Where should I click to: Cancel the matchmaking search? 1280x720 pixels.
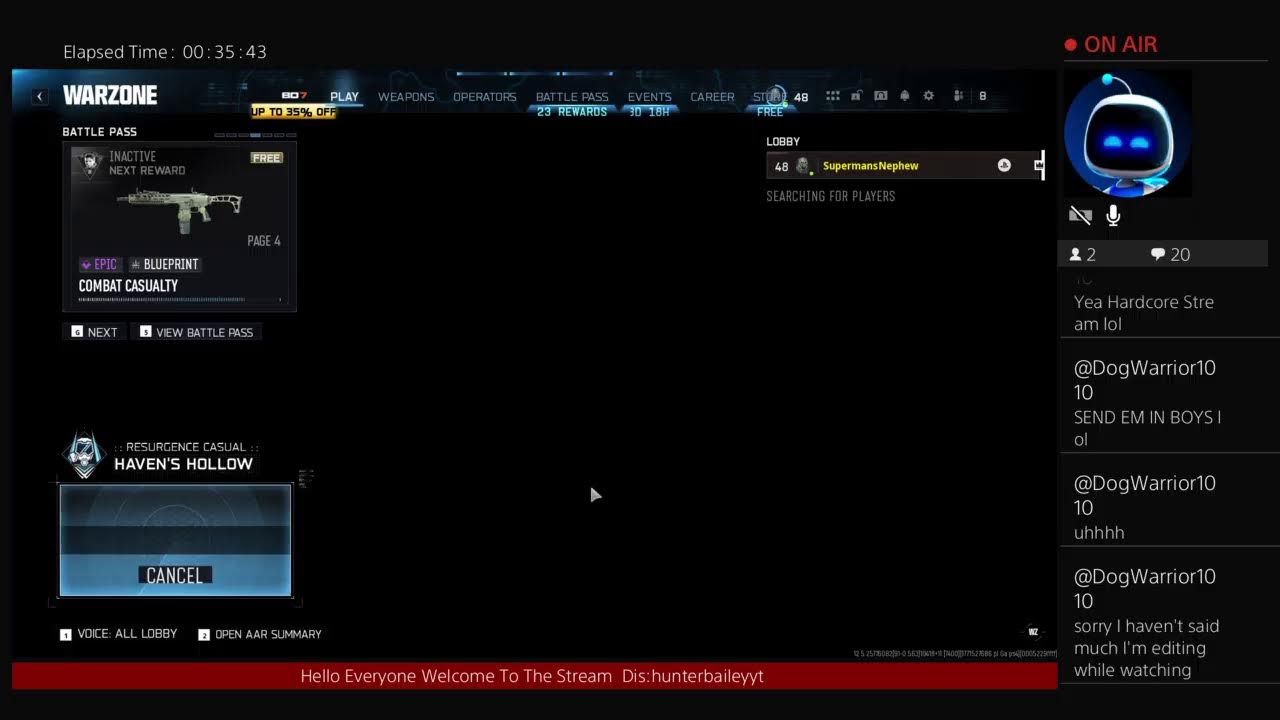pyautogui.click(x=175, y=541)
